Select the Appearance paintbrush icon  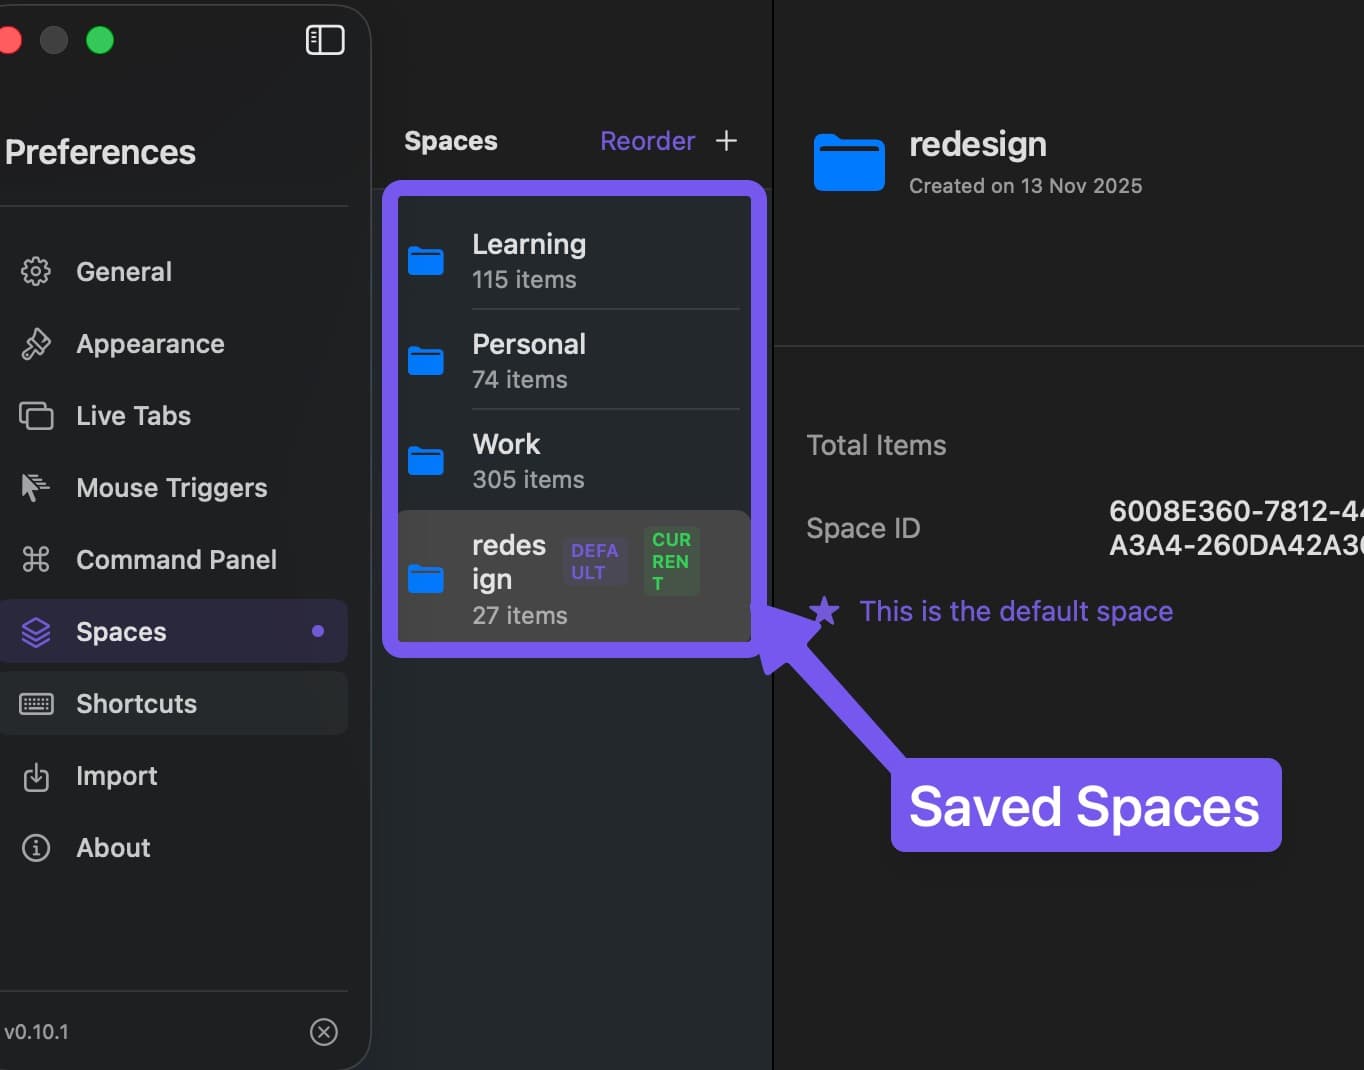(35, 343)
